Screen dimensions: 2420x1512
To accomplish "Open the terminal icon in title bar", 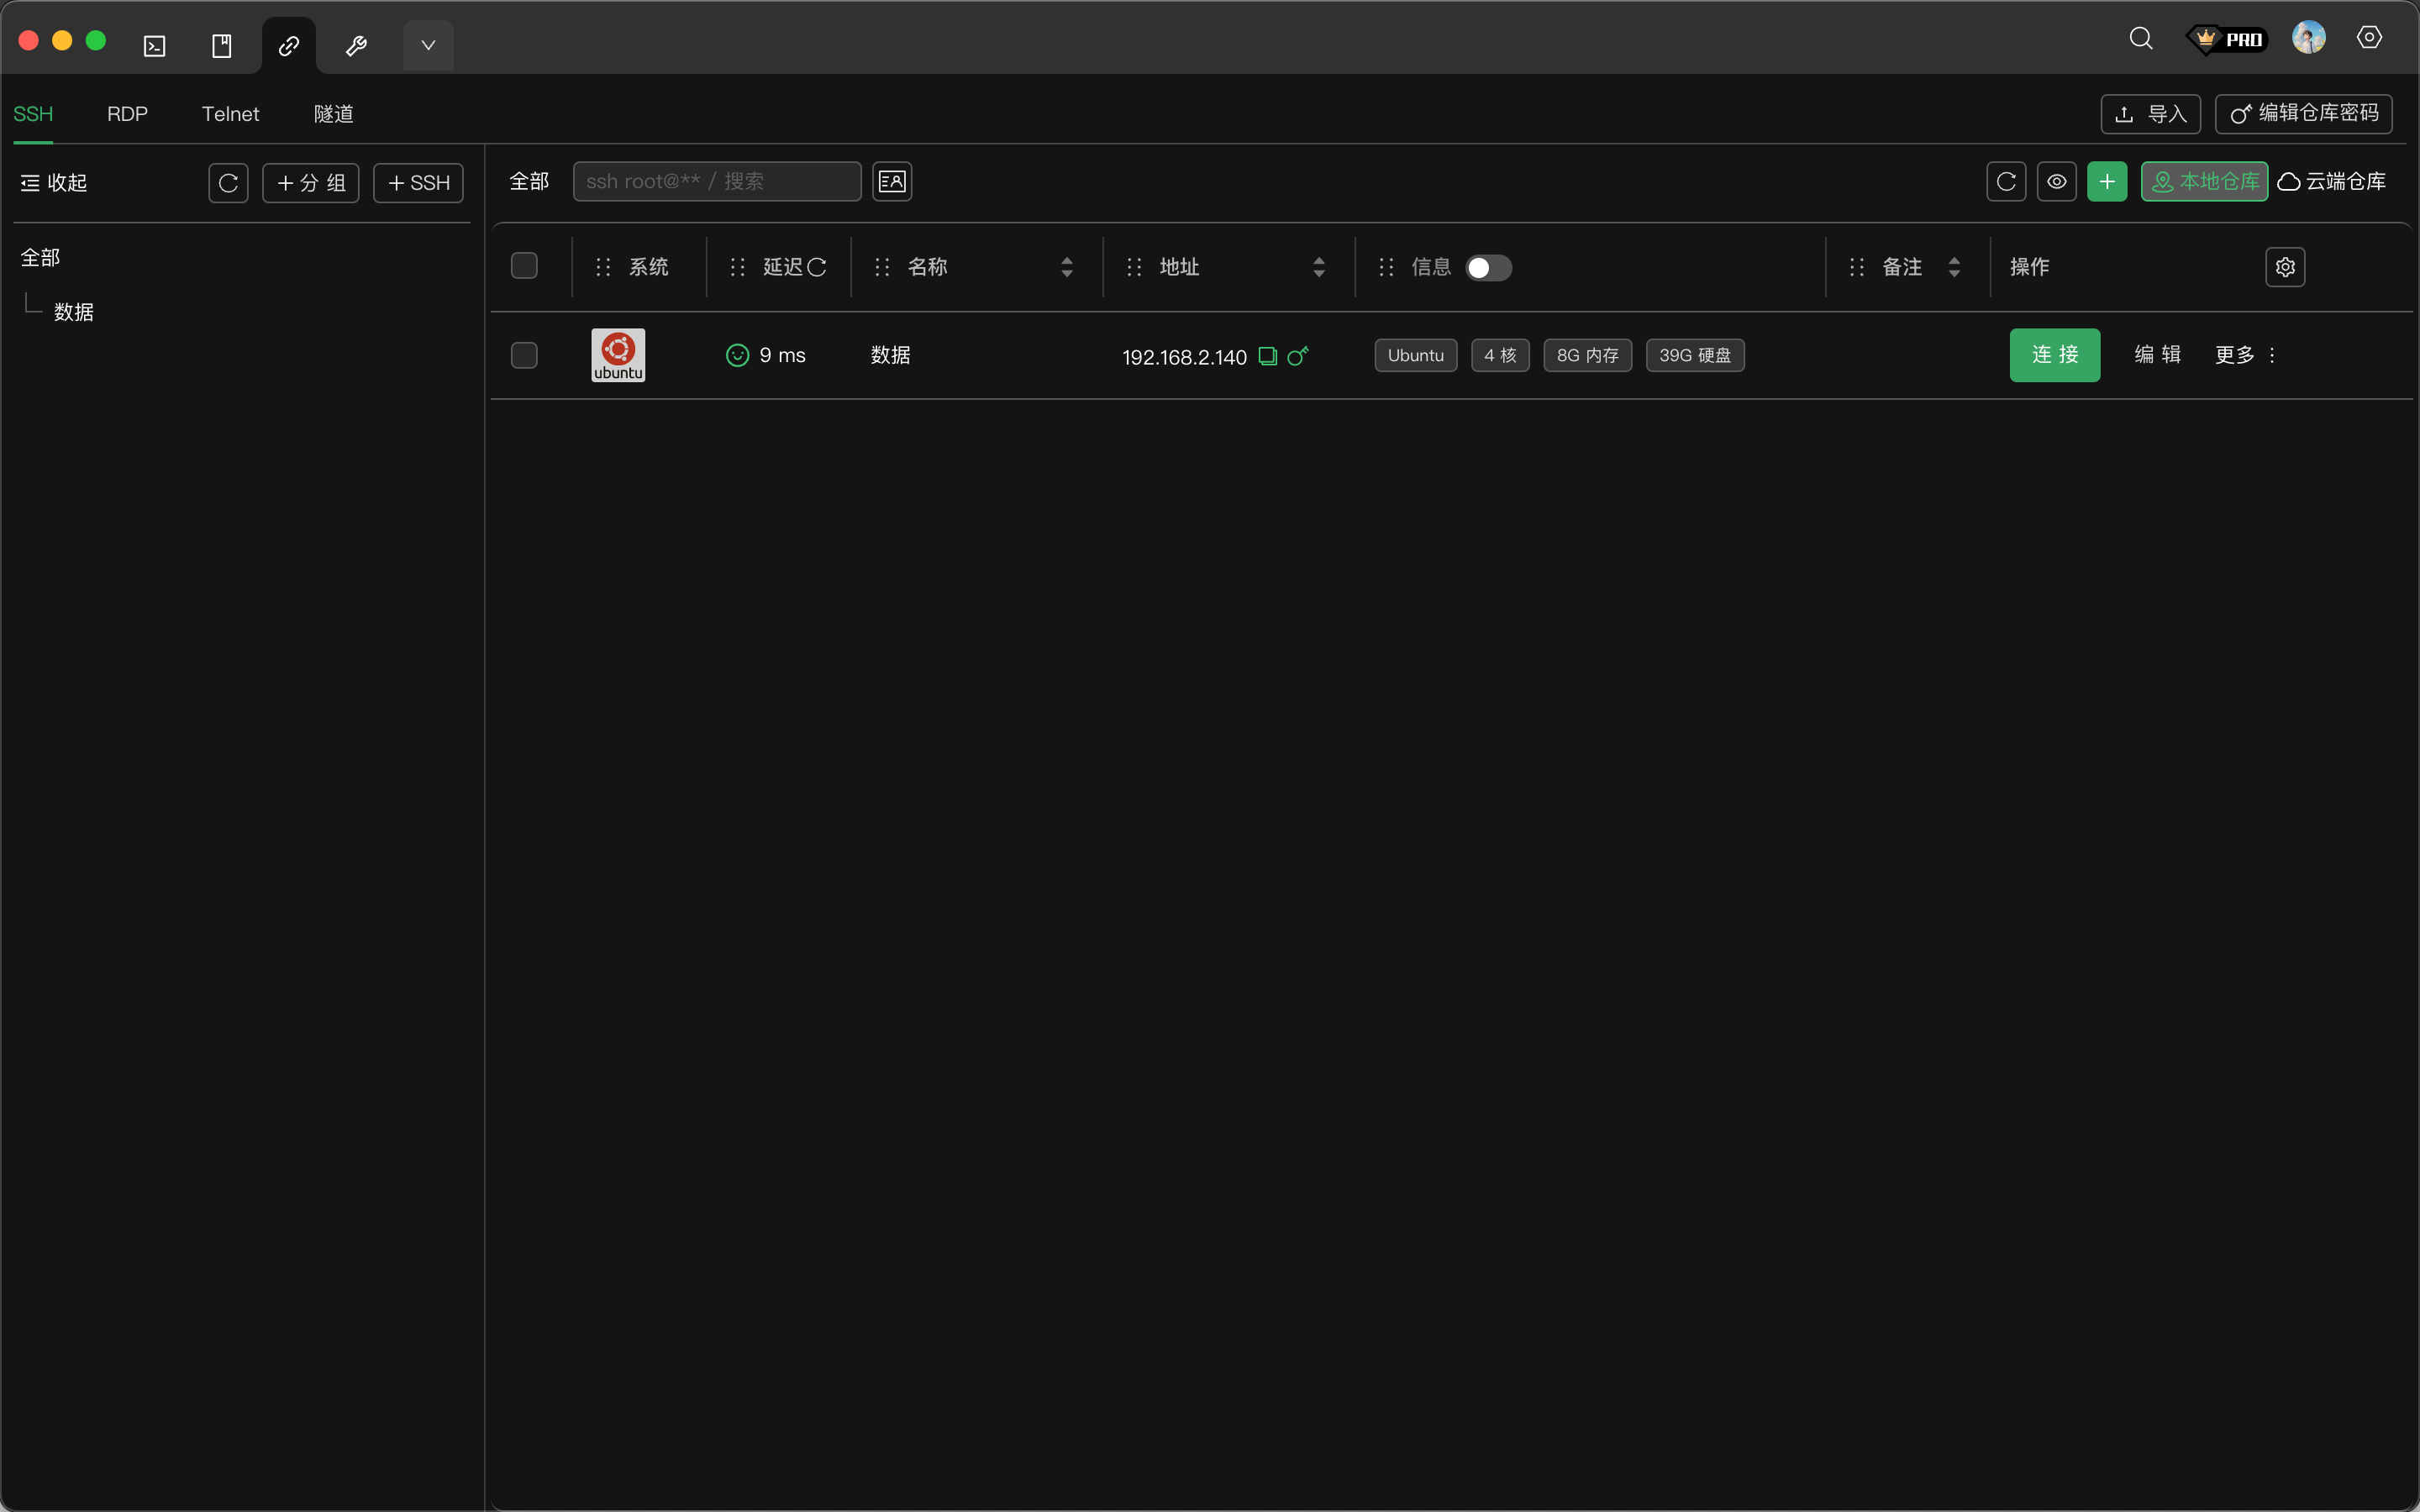I will point(154,46).
